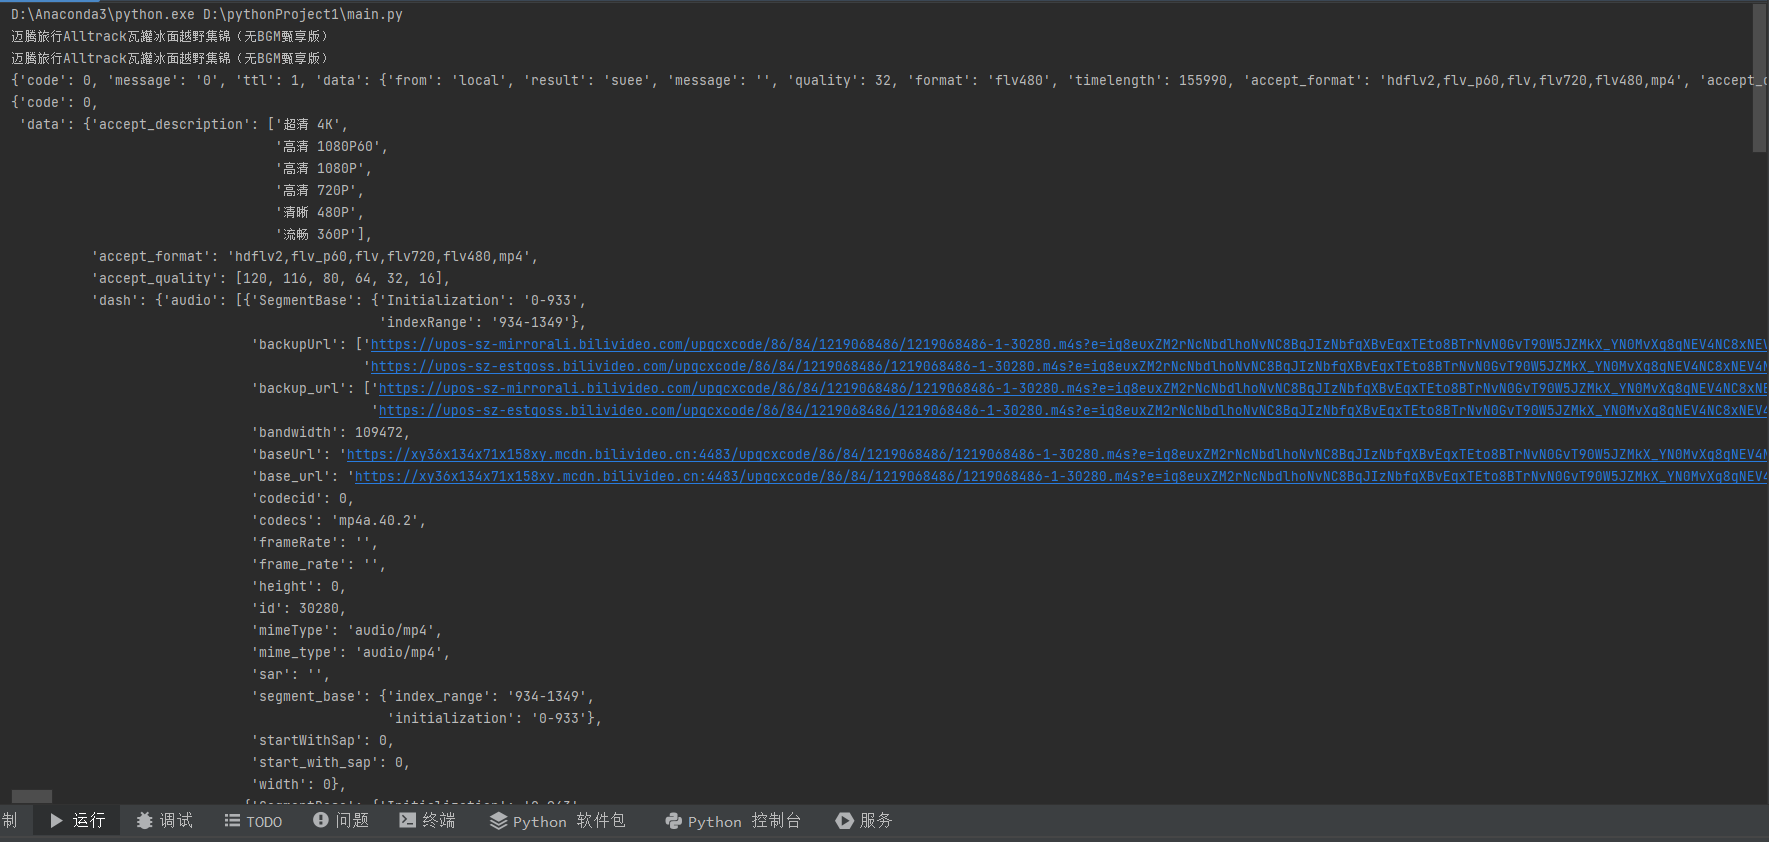Open estgoss link below the 'backup_url' row
The height and width of the screenshot is (842, 1769).
tap(1073, 411)
